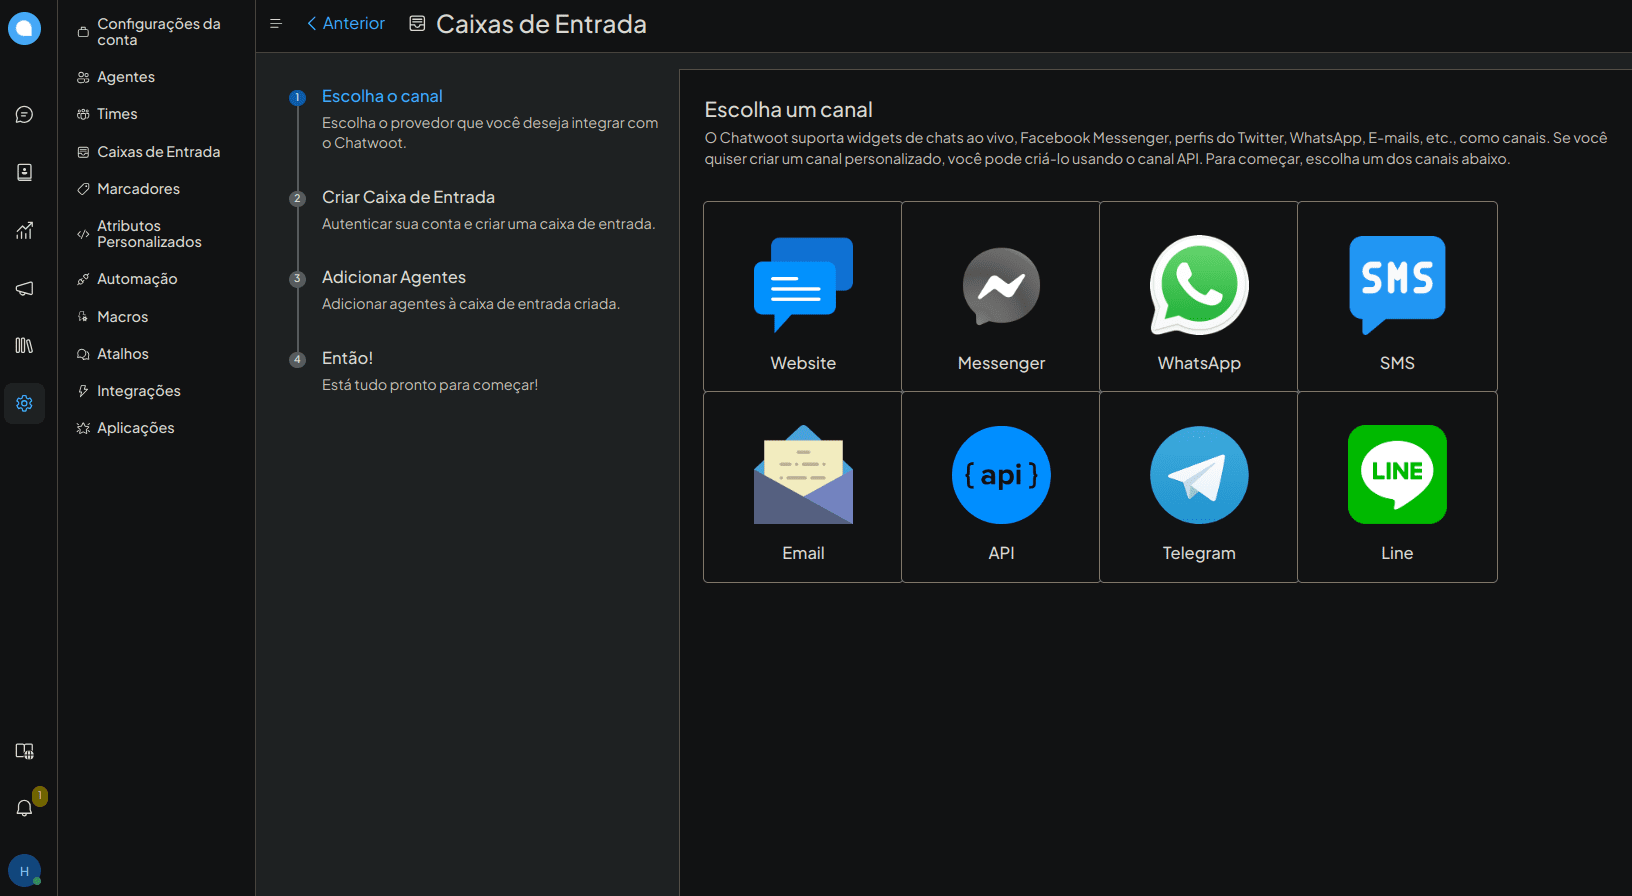This screenshot has height=896, width=1632.
Task: Go back using the Anterior link
Action: pos(346,24)
